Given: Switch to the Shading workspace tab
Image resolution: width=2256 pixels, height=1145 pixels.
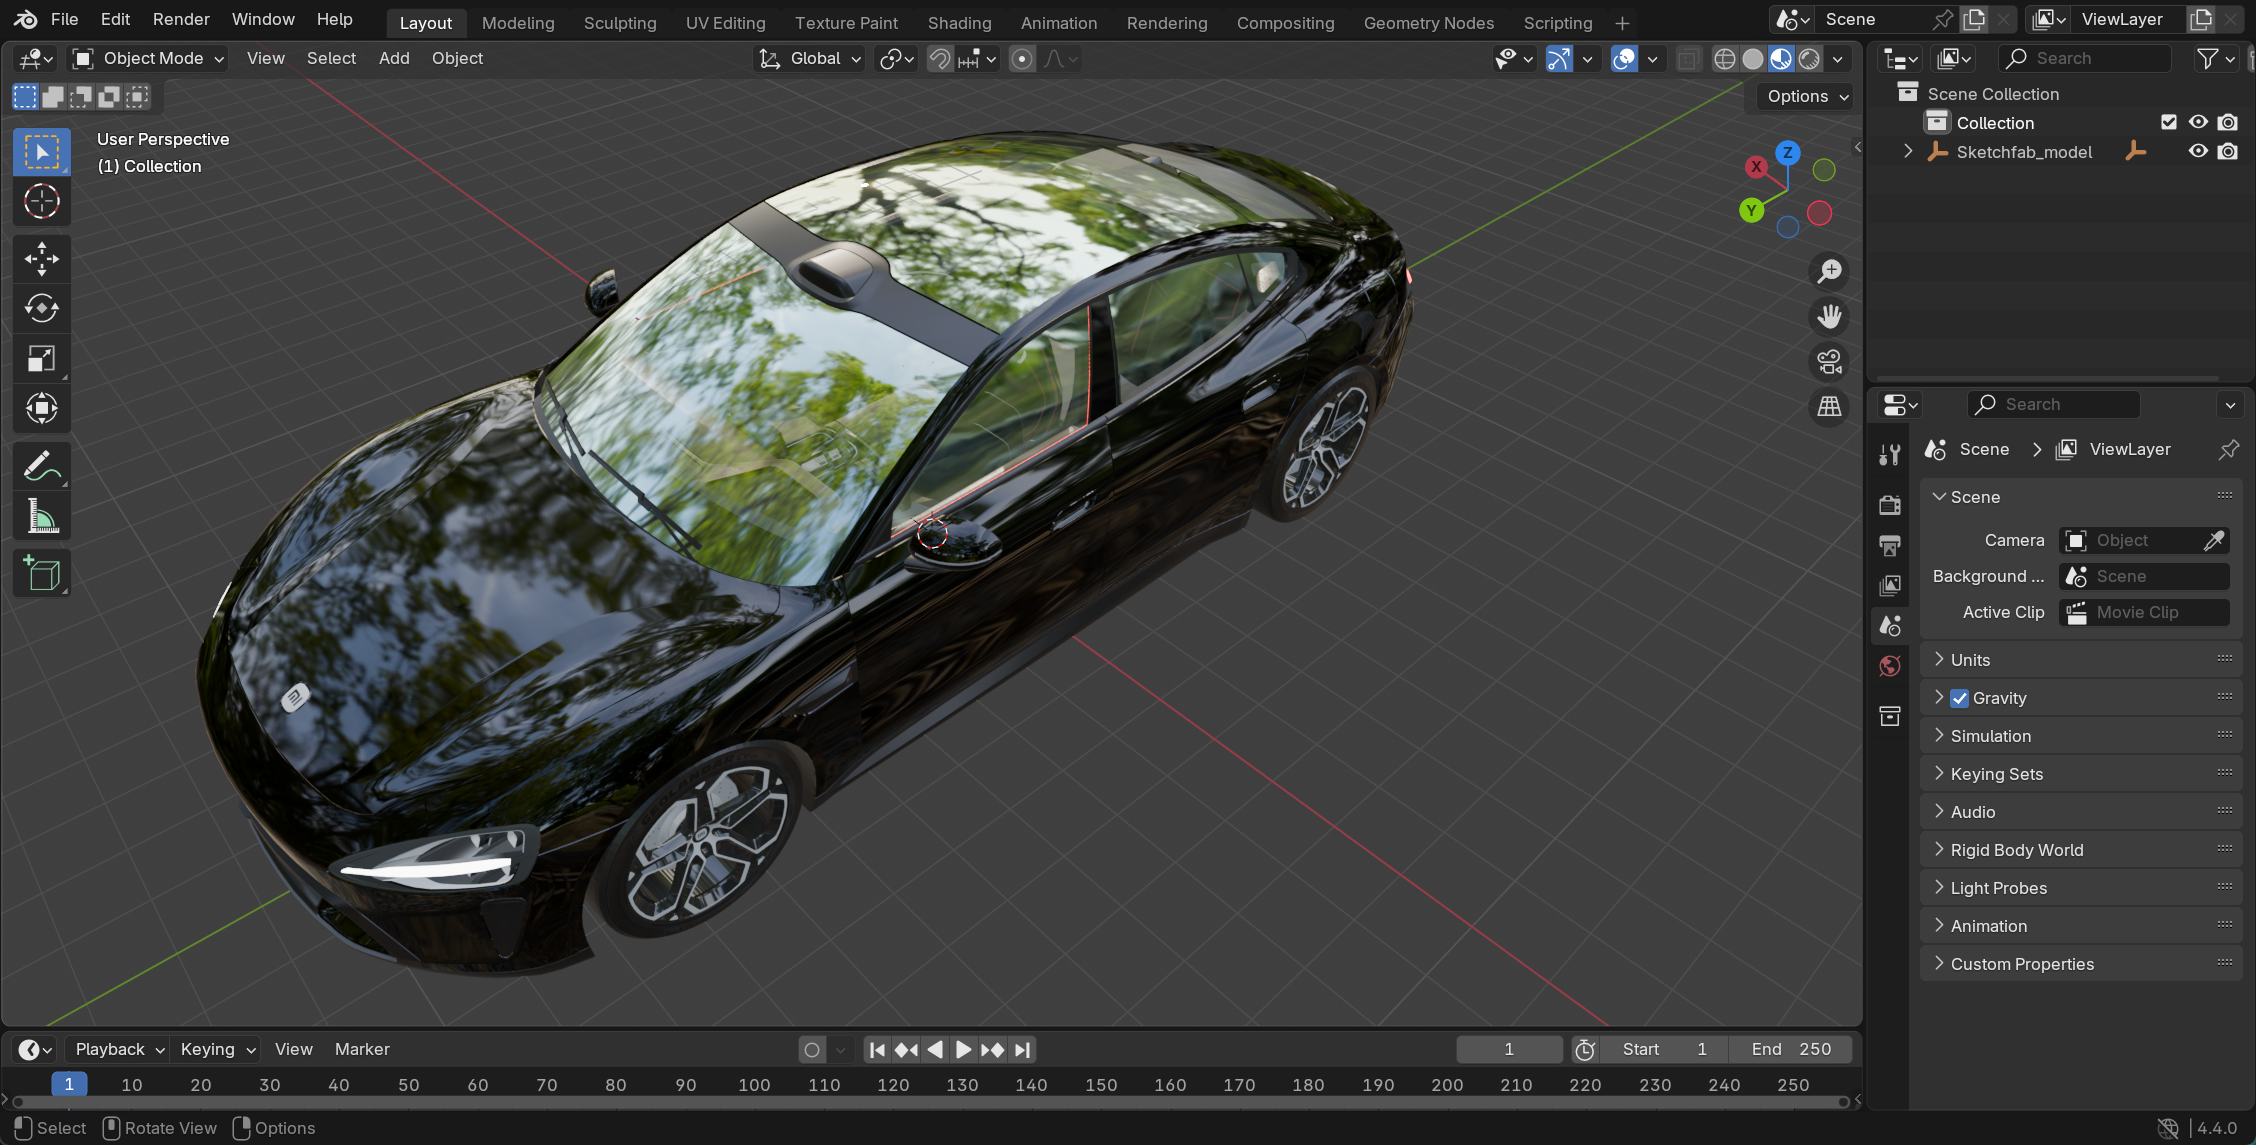Looking at the screenshot, I should click(x=959, y=22).
